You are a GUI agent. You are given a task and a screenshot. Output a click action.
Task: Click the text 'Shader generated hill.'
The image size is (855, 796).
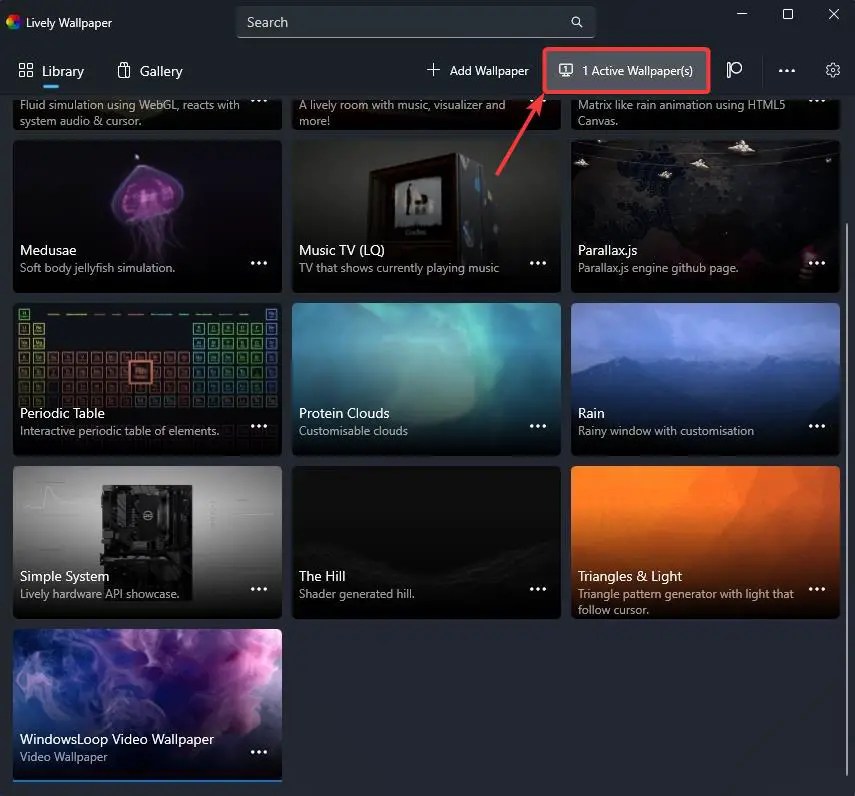point(357,594)
